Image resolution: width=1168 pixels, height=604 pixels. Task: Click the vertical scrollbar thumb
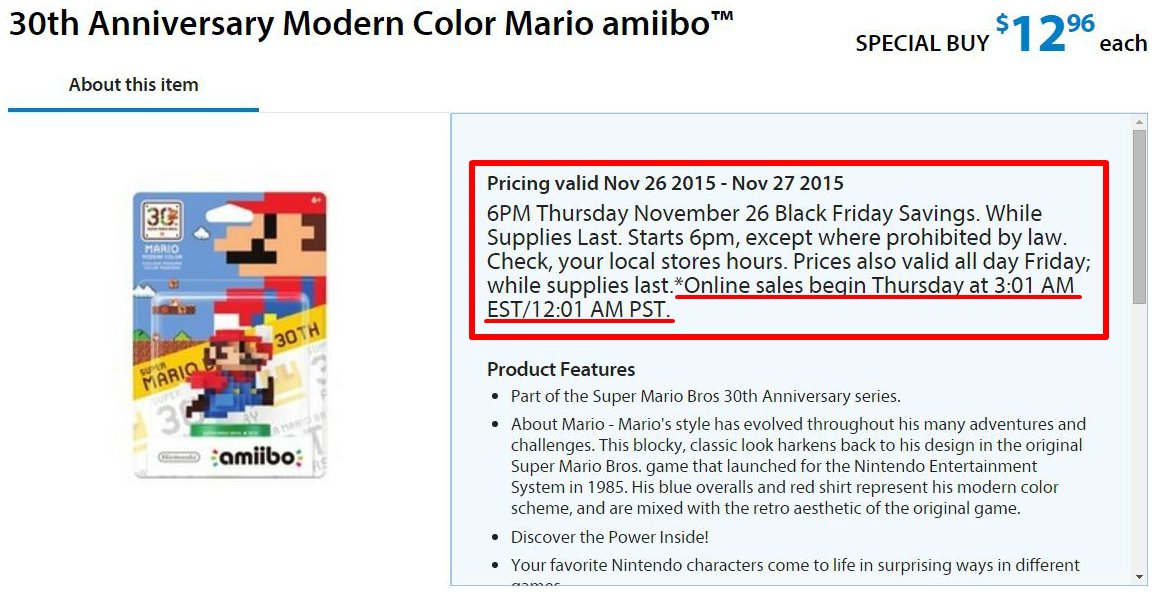1140,217
